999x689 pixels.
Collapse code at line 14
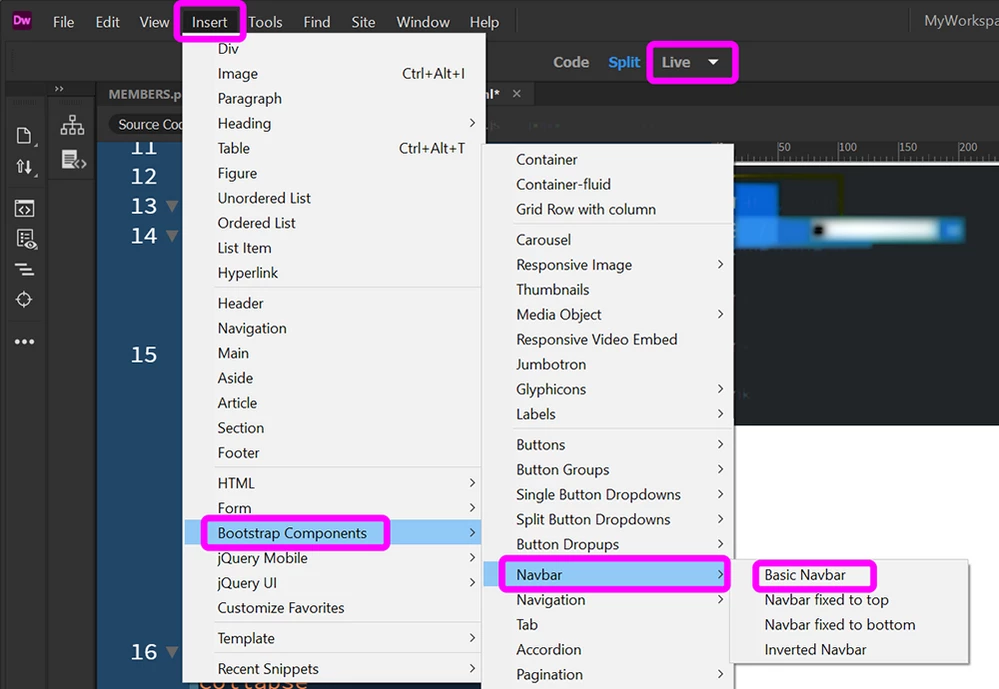(171, 236)
